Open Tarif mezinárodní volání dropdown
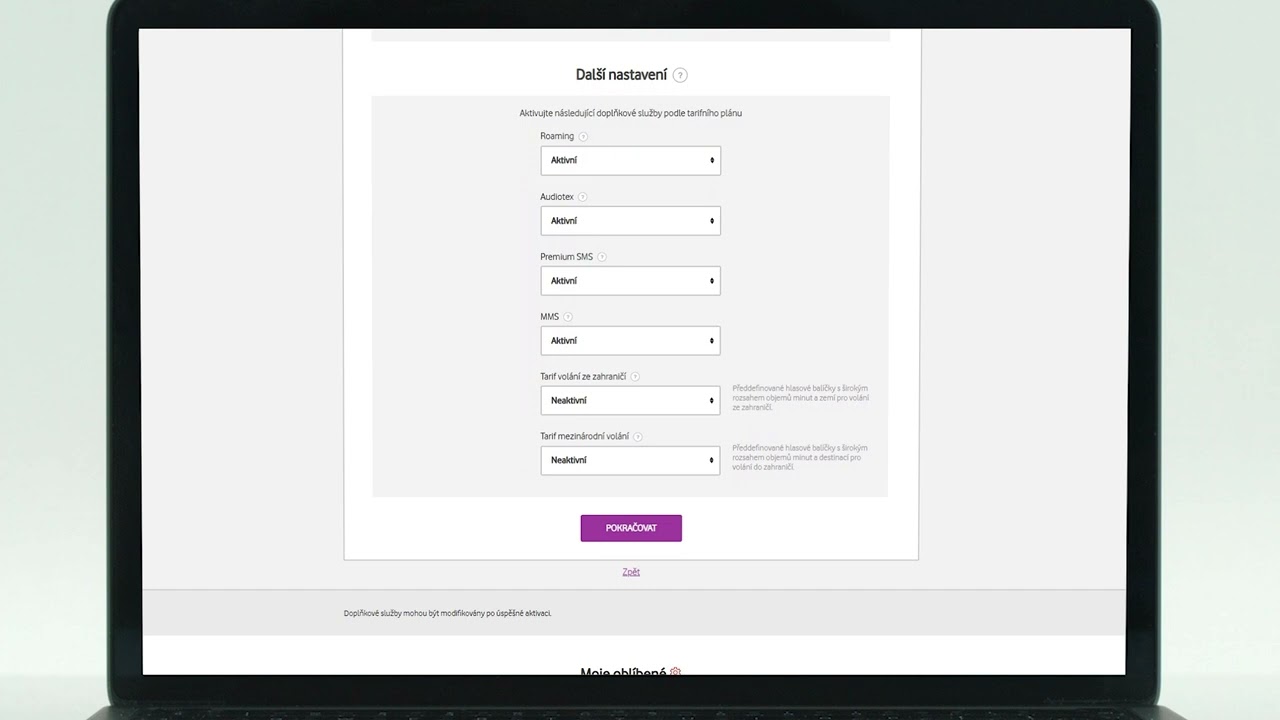 630,460
